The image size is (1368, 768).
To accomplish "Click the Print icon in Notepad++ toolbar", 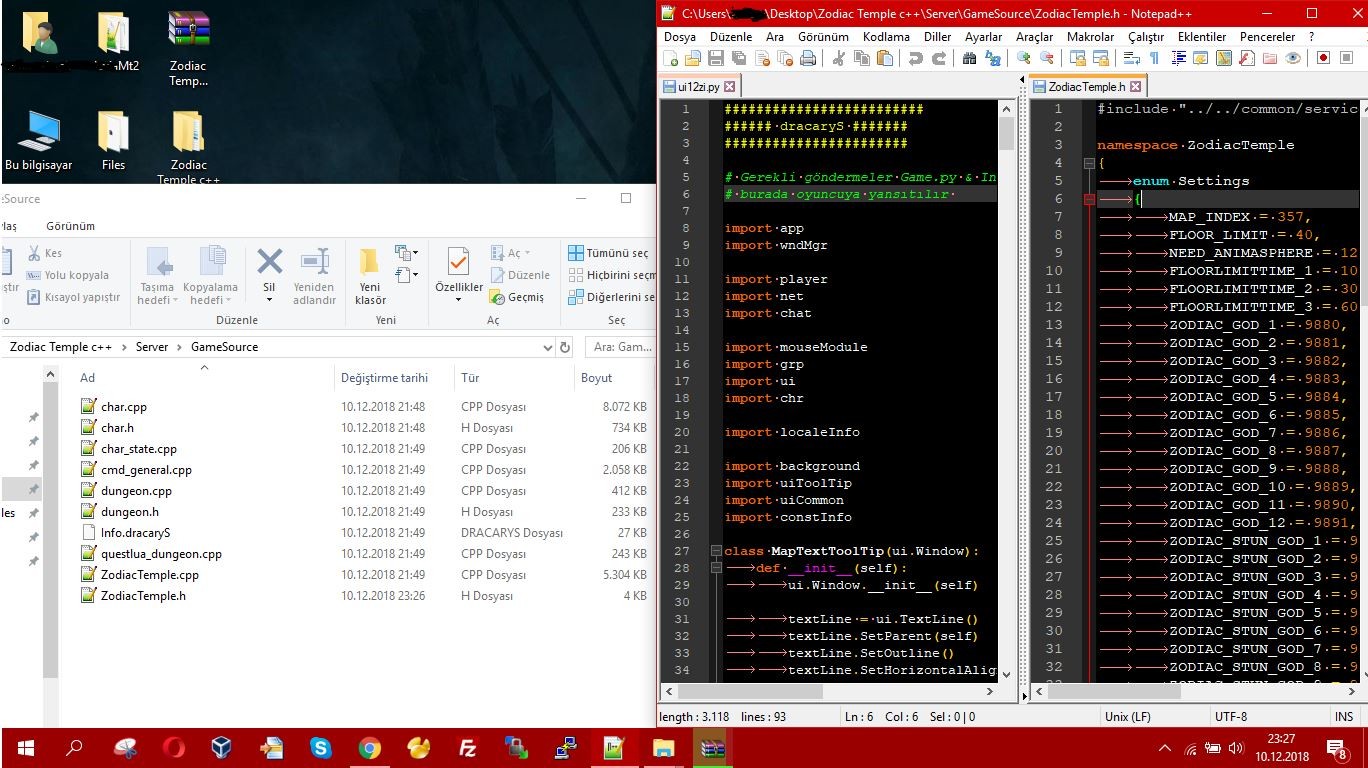I will (x=808, y=58).
